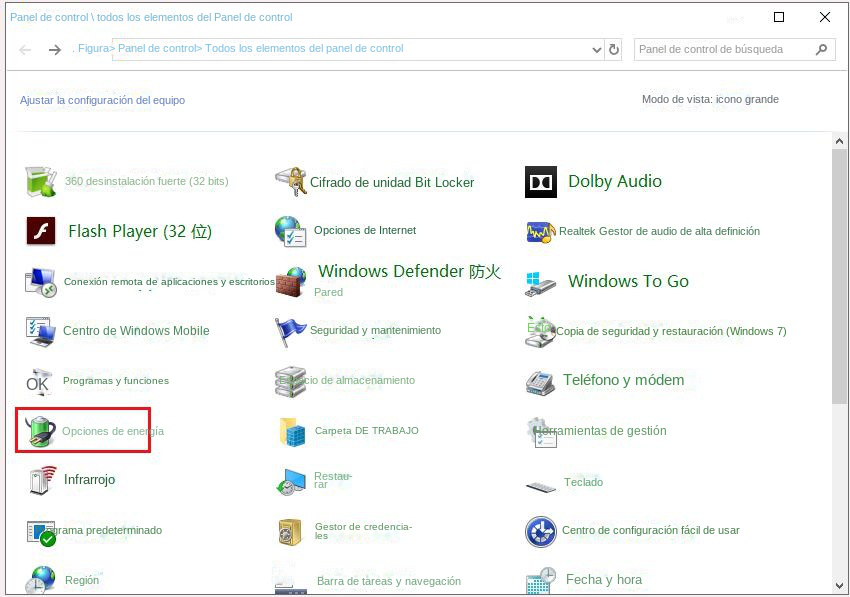
Task: Open the 360 uninstaller trash icon
Action: click(41, 182)
